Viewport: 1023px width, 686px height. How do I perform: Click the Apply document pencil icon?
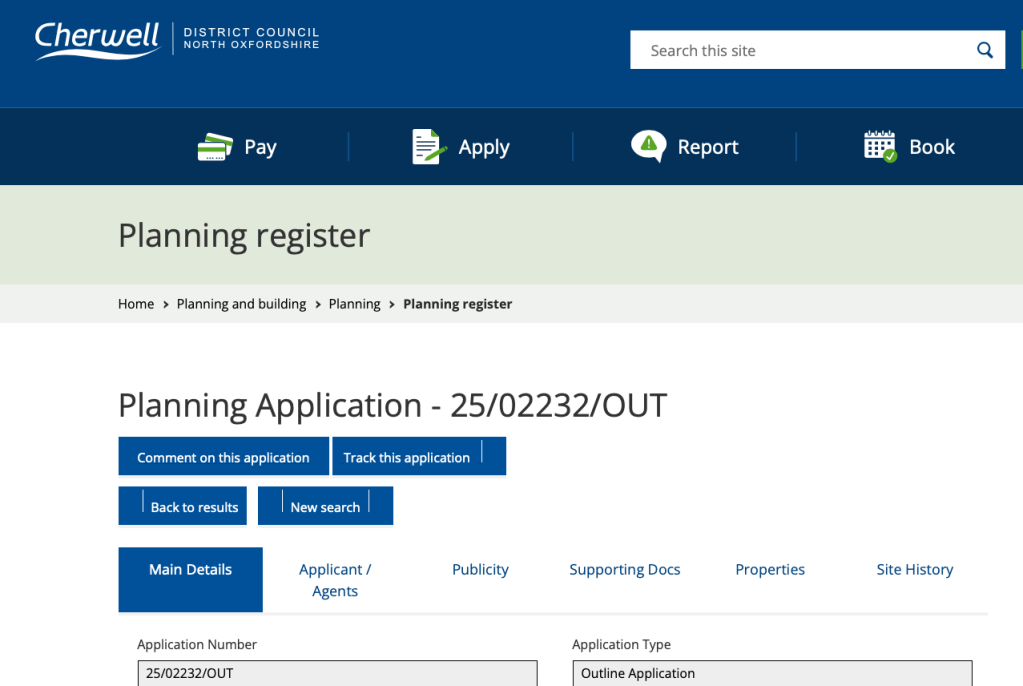point(429,147)
